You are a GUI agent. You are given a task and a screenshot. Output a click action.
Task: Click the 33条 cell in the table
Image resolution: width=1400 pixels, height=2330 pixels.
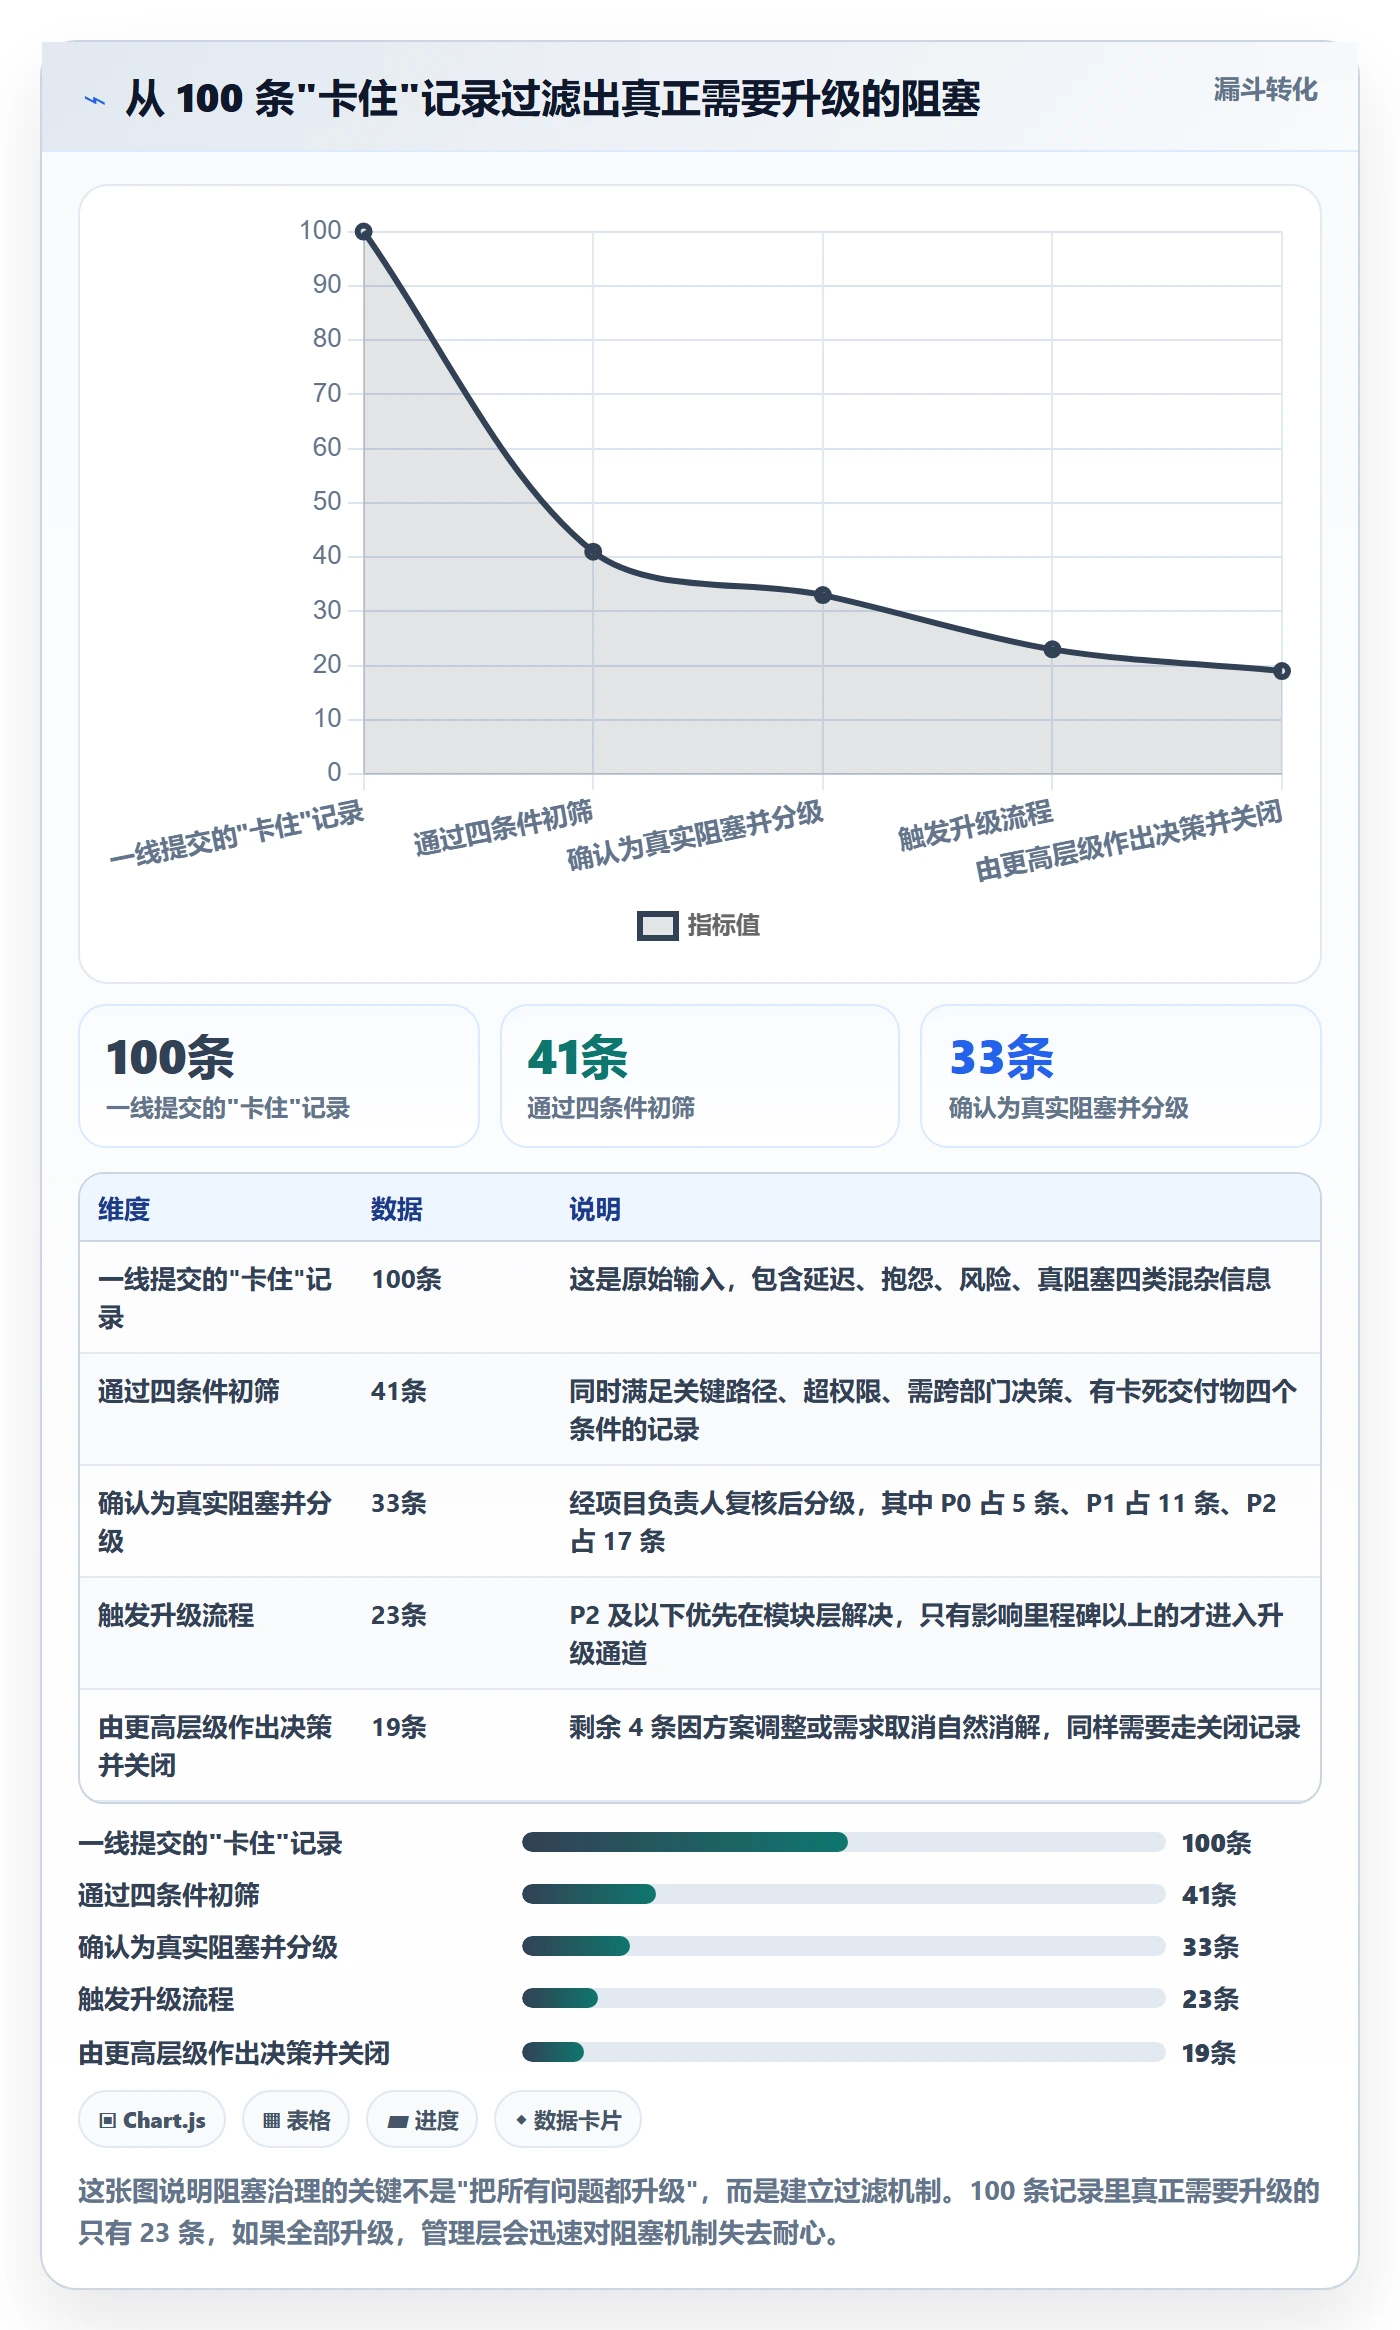pos(399,1503)
